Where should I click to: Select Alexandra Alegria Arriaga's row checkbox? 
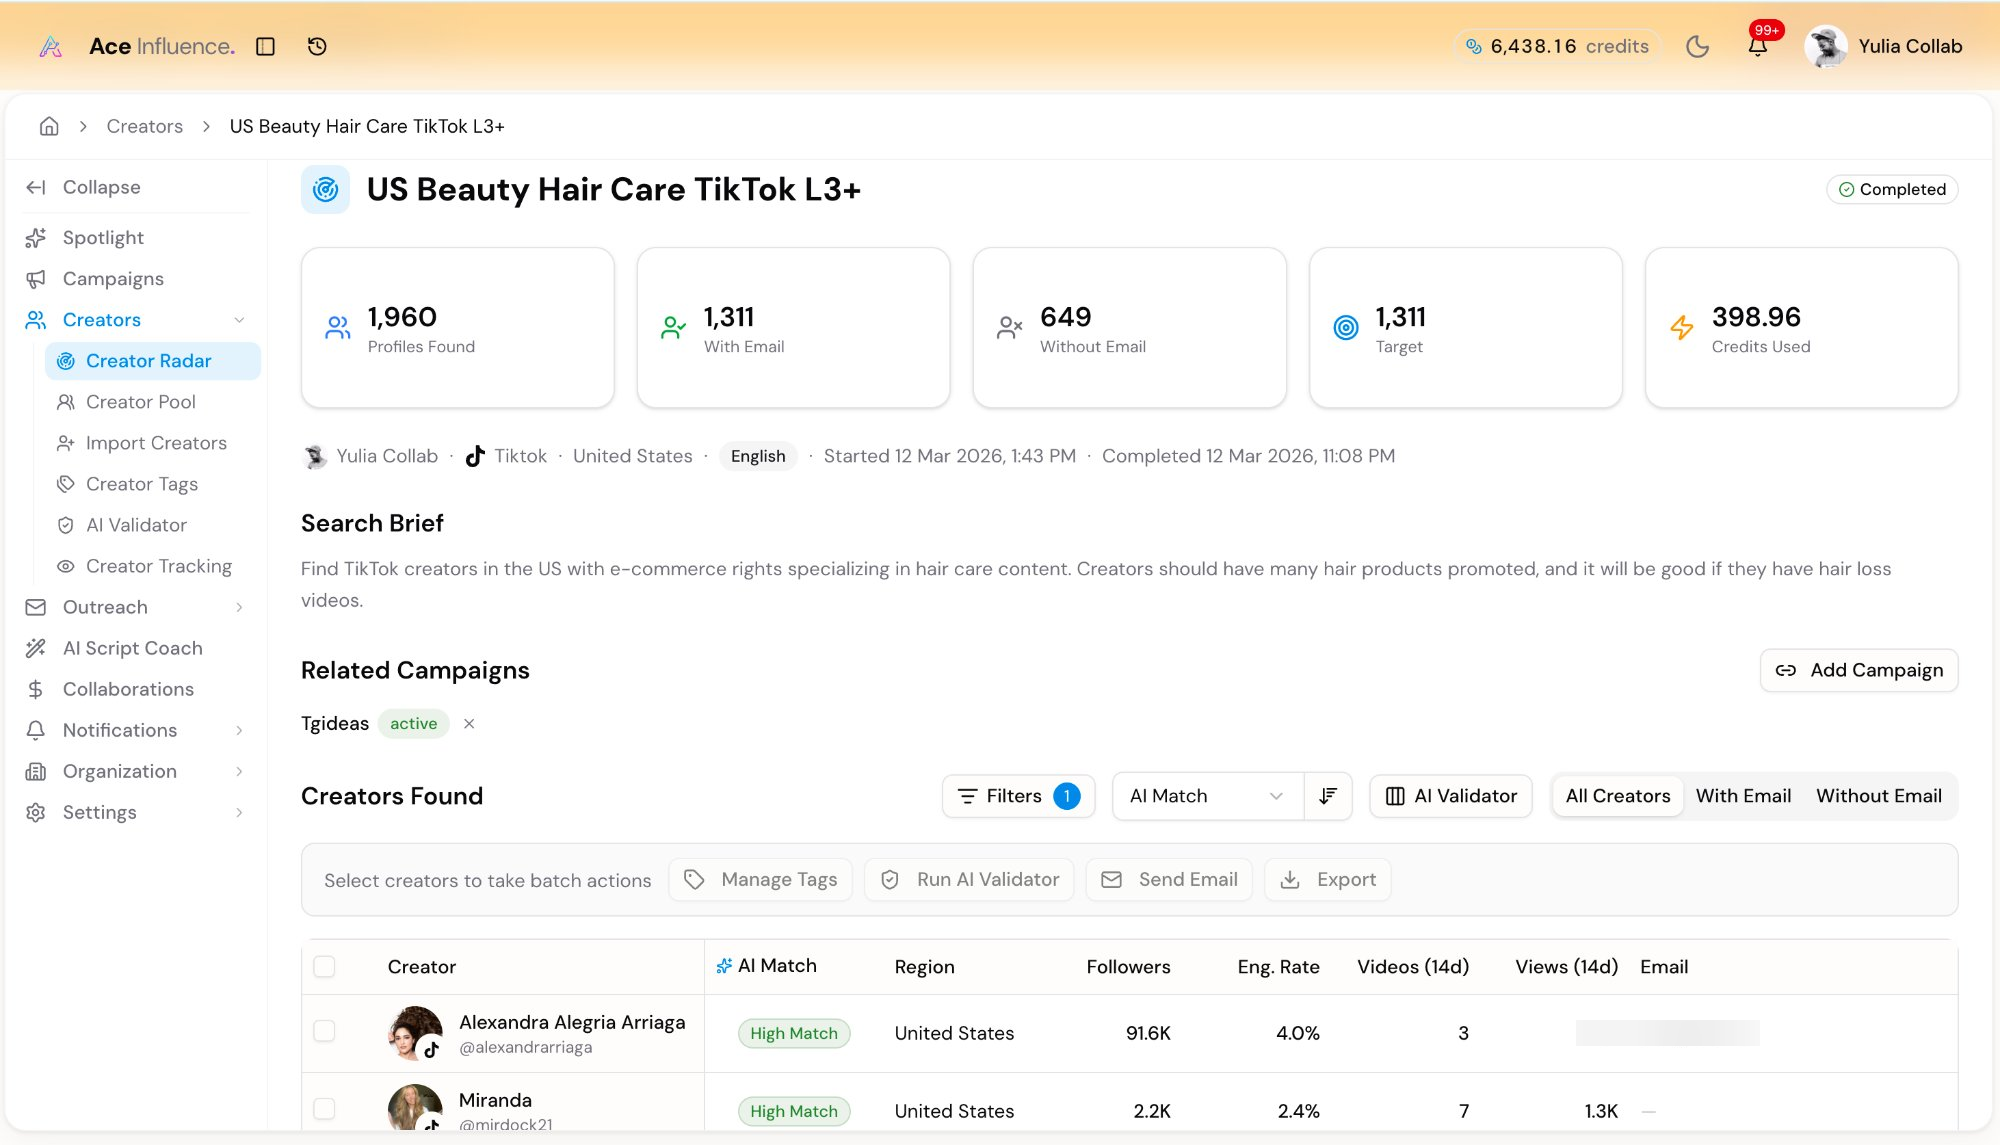click(x=324, y=1031)
